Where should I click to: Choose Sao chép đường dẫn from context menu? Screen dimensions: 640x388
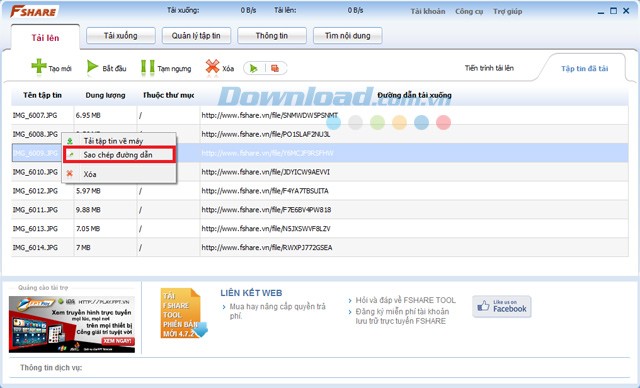[x=119, y=155]
